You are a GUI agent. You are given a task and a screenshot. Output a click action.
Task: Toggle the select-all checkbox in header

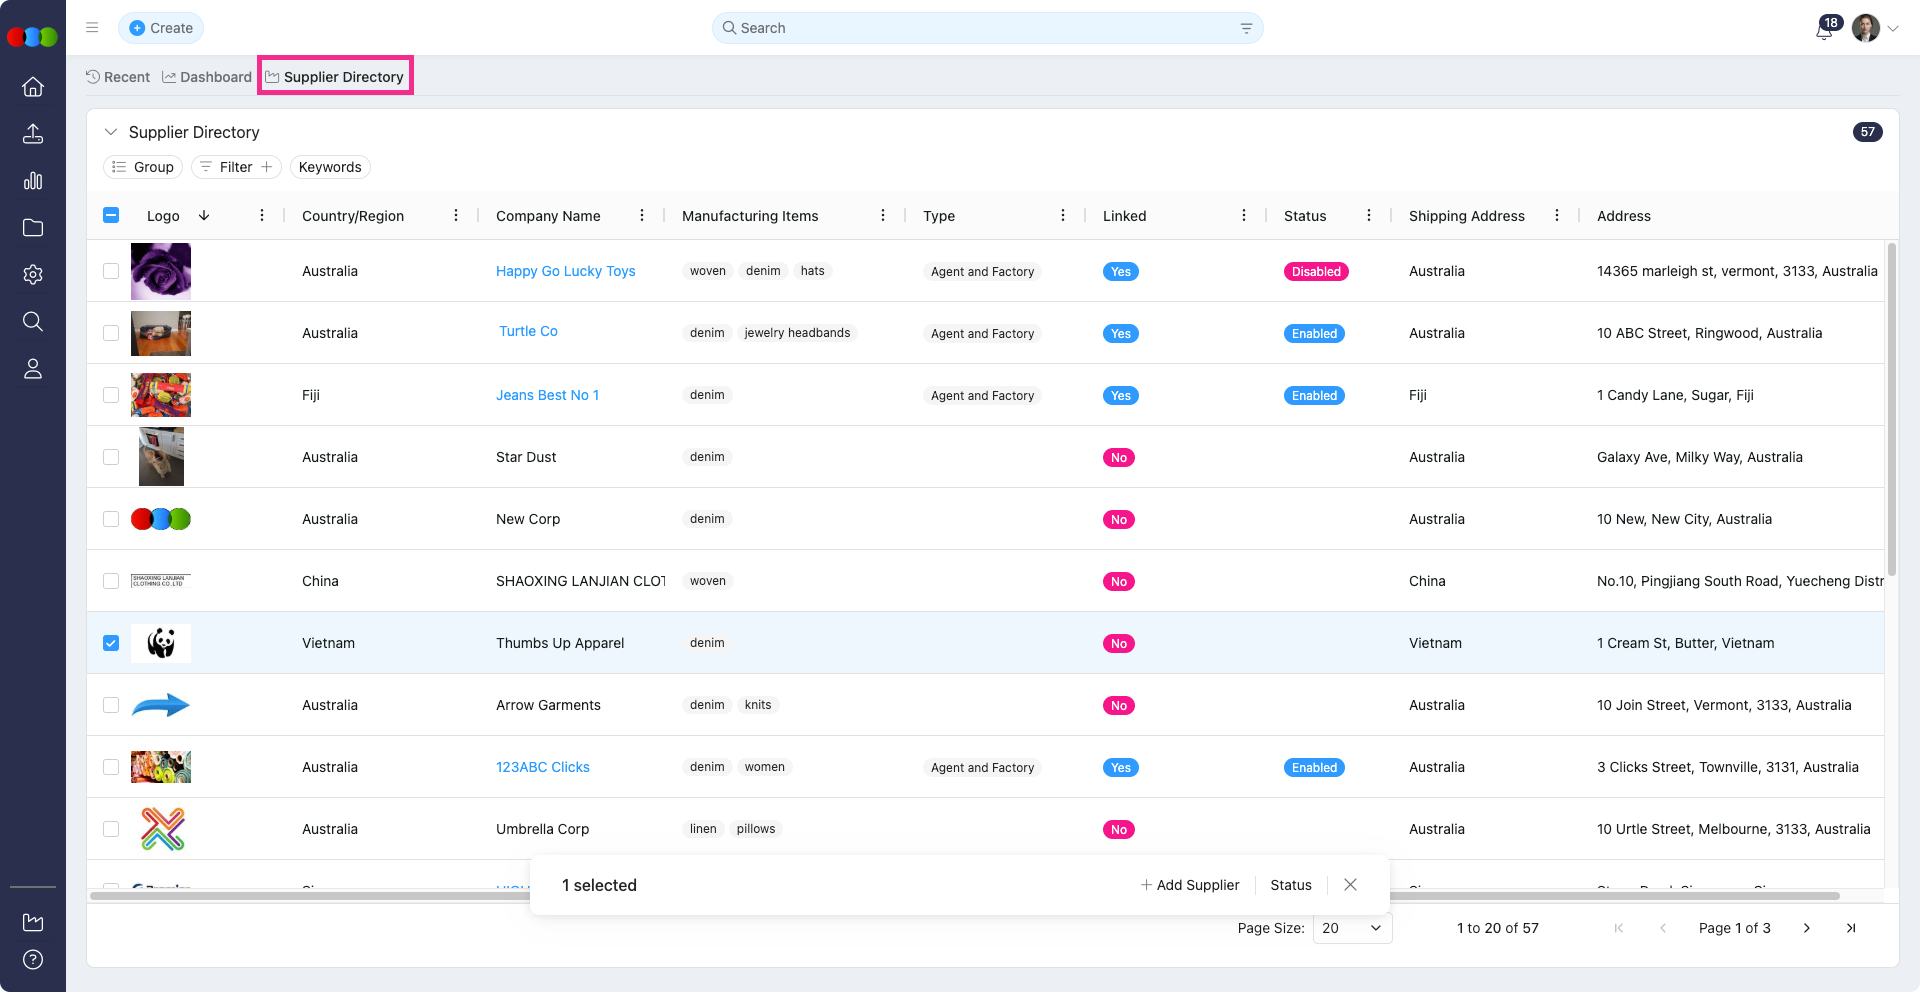point(111,215)
